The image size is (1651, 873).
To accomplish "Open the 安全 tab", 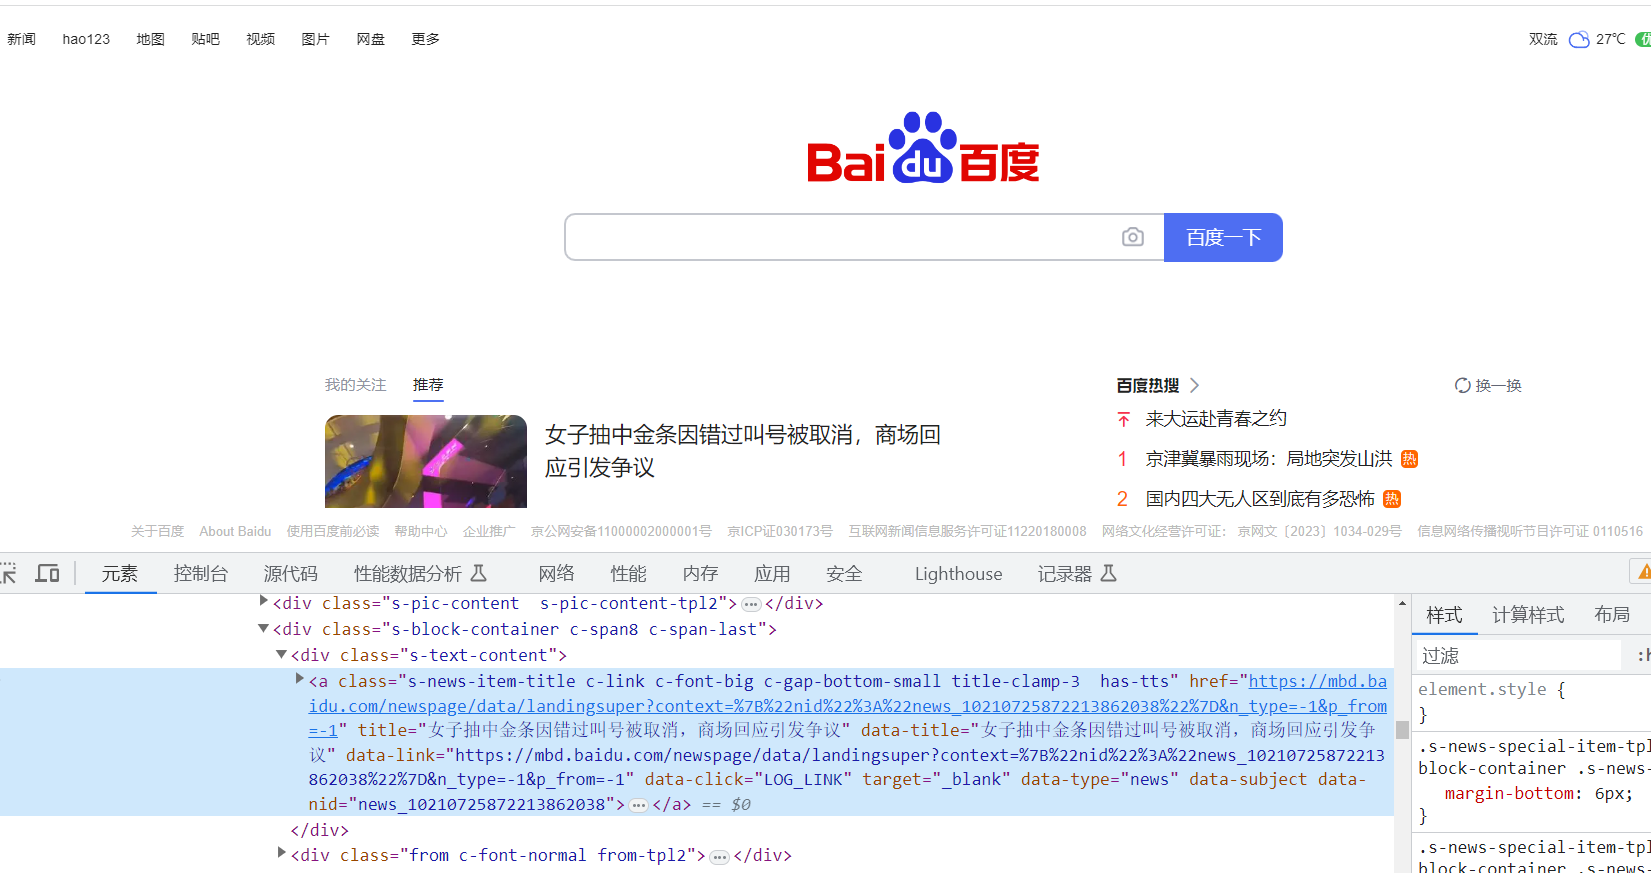I will point(844,574).
